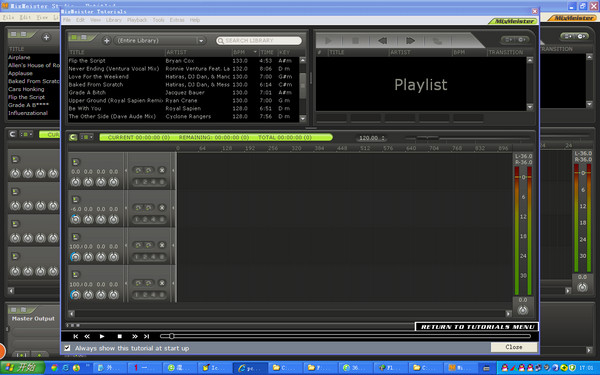Click the fourth track's track icon
Image resolution: width=600 pixels, height=375 pixels.
76,274
